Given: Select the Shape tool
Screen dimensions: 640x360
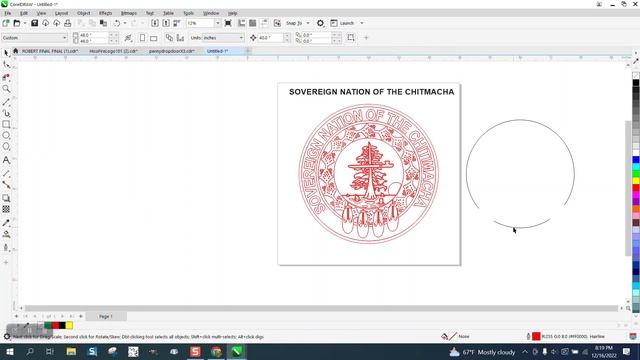Looking at the screenshot, I should pos(6,65).
